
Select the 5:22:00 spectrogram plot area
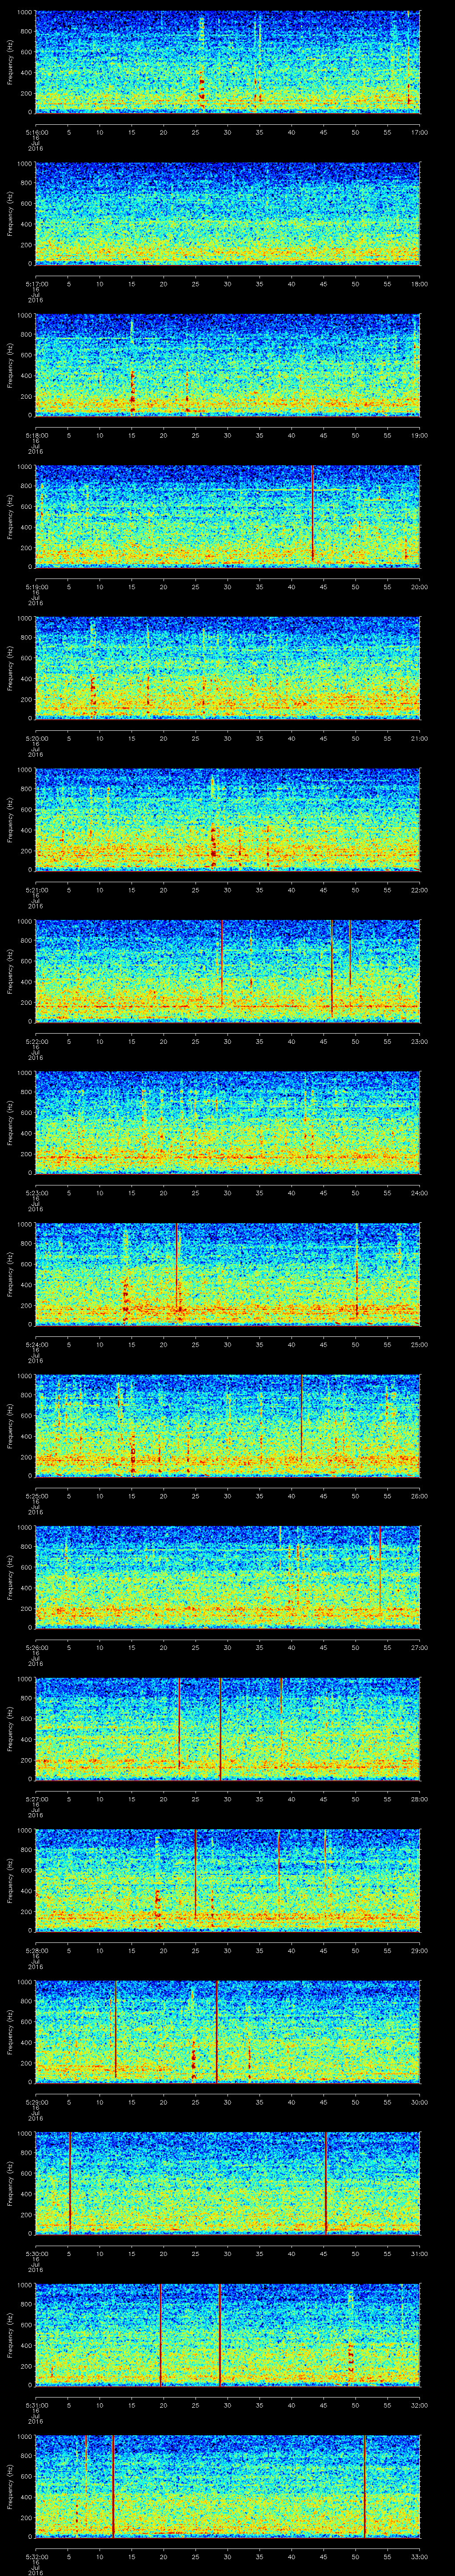[x=227, y=970]
